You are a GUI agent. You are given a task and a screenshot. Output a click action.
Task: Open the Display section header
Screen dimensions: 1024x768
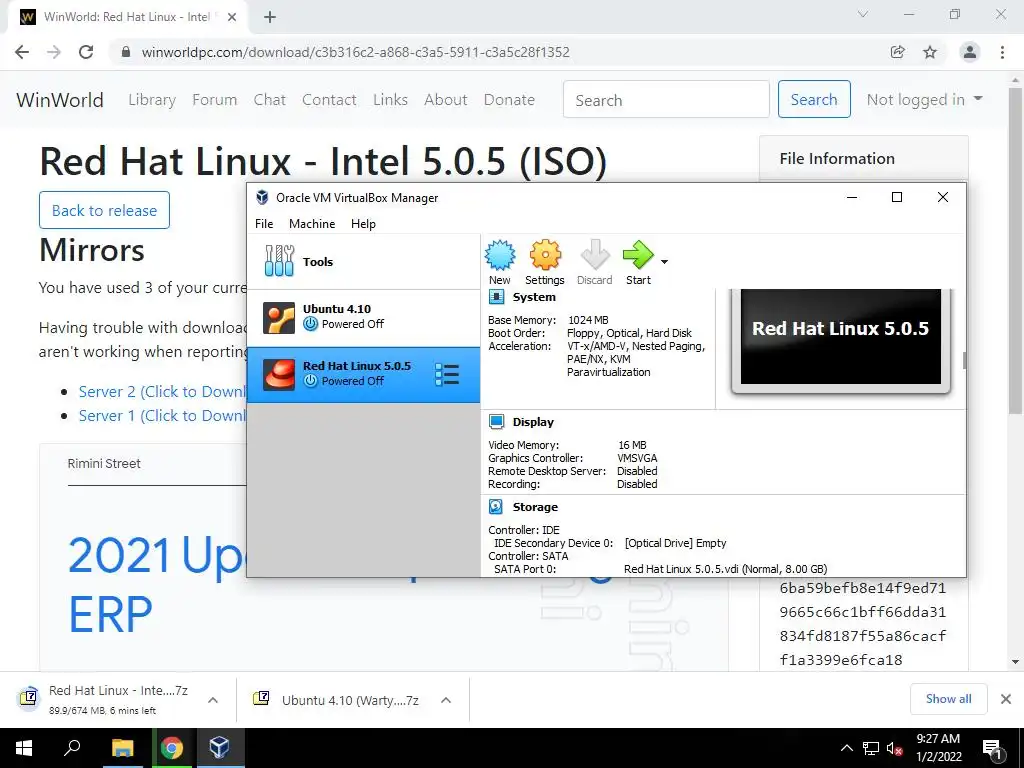coord(533,422)
